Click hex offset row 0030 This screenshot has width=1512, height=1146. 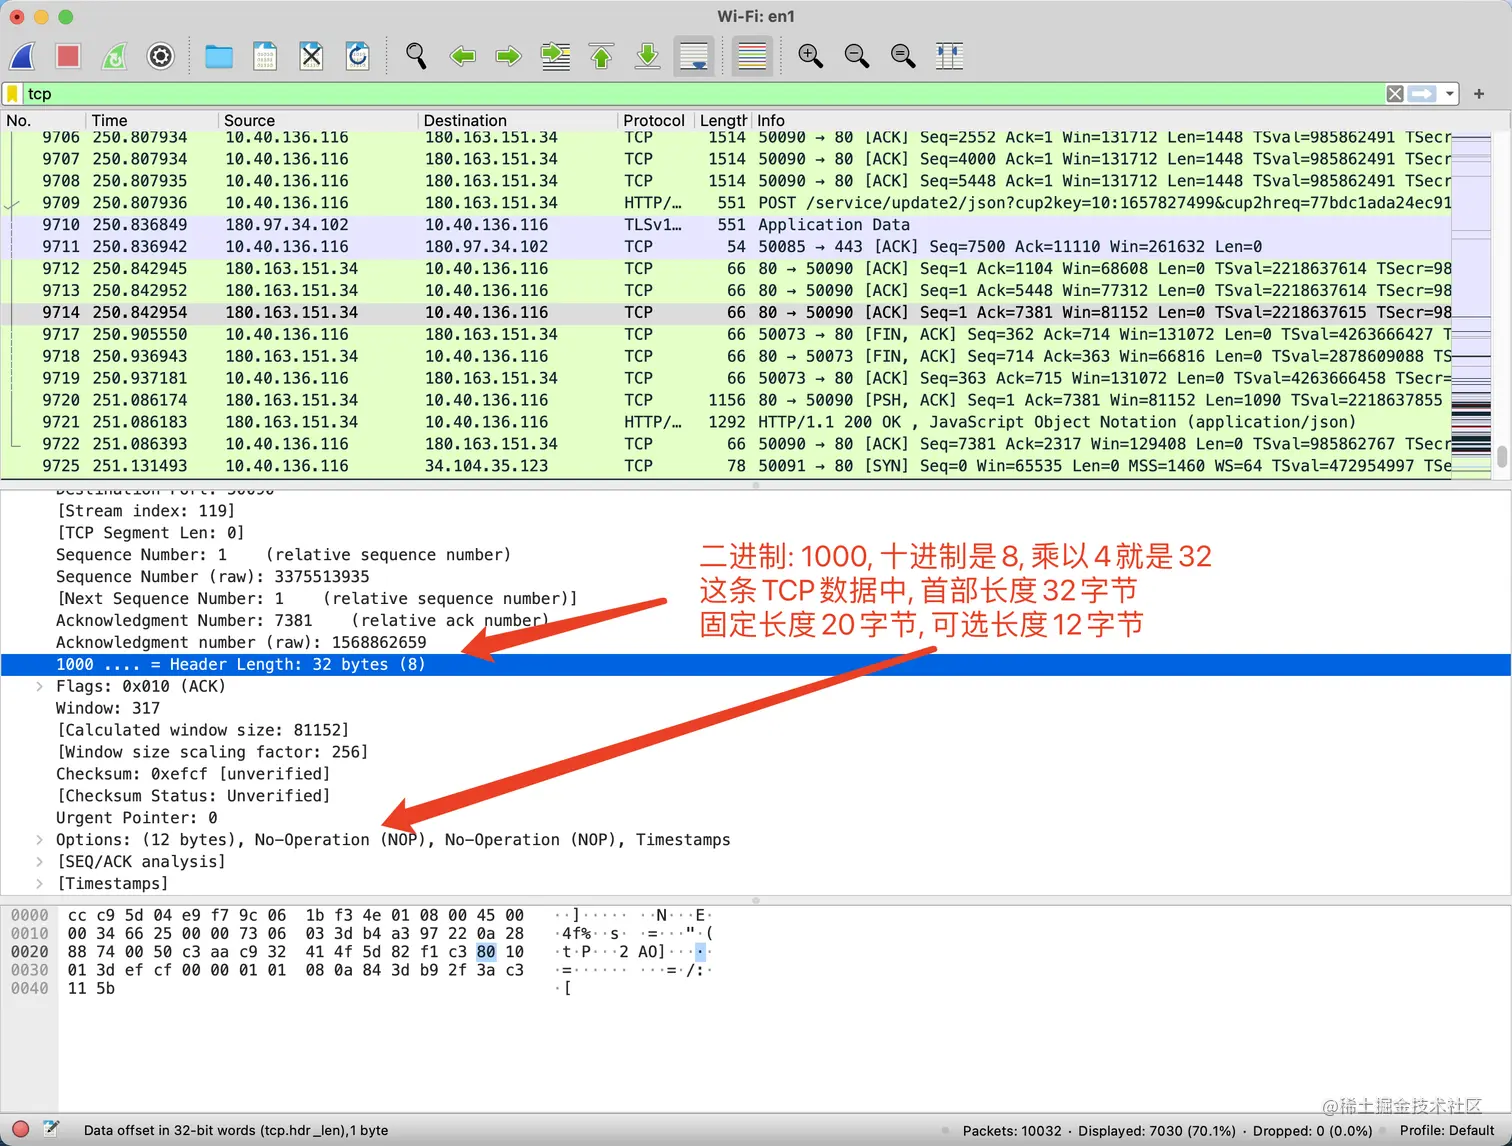30,970
